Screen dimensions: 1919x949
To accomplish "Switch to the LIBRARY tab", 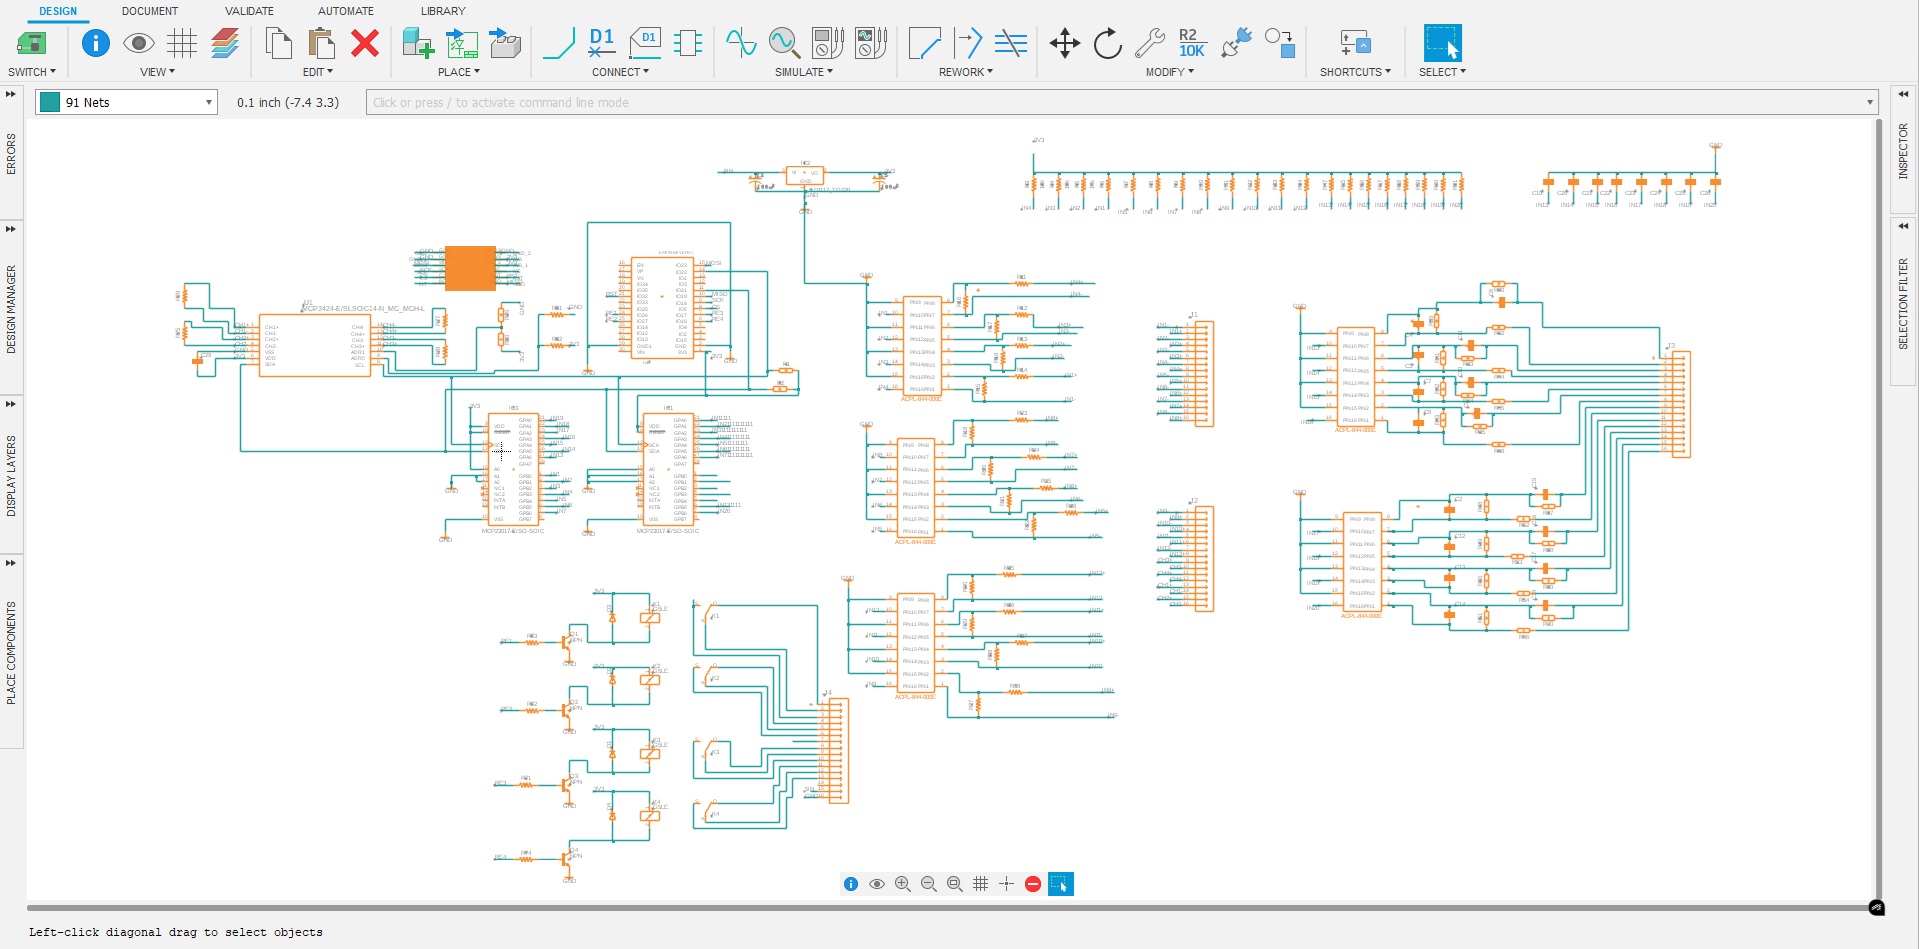I will pos(443,11).
